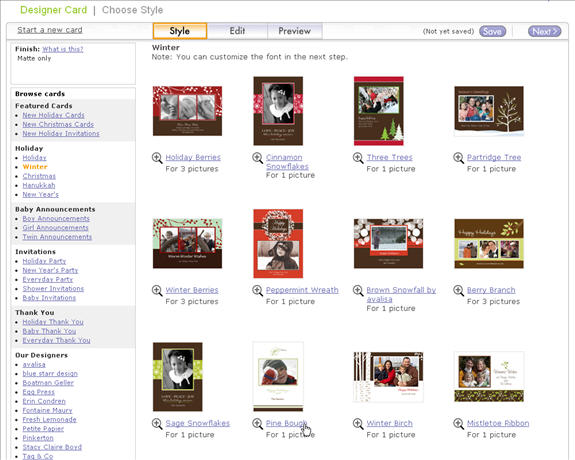Screen dimensions: 575x460
Task: Go to next step with Next button
Action: pyautogui.click(x=544, y=32)
